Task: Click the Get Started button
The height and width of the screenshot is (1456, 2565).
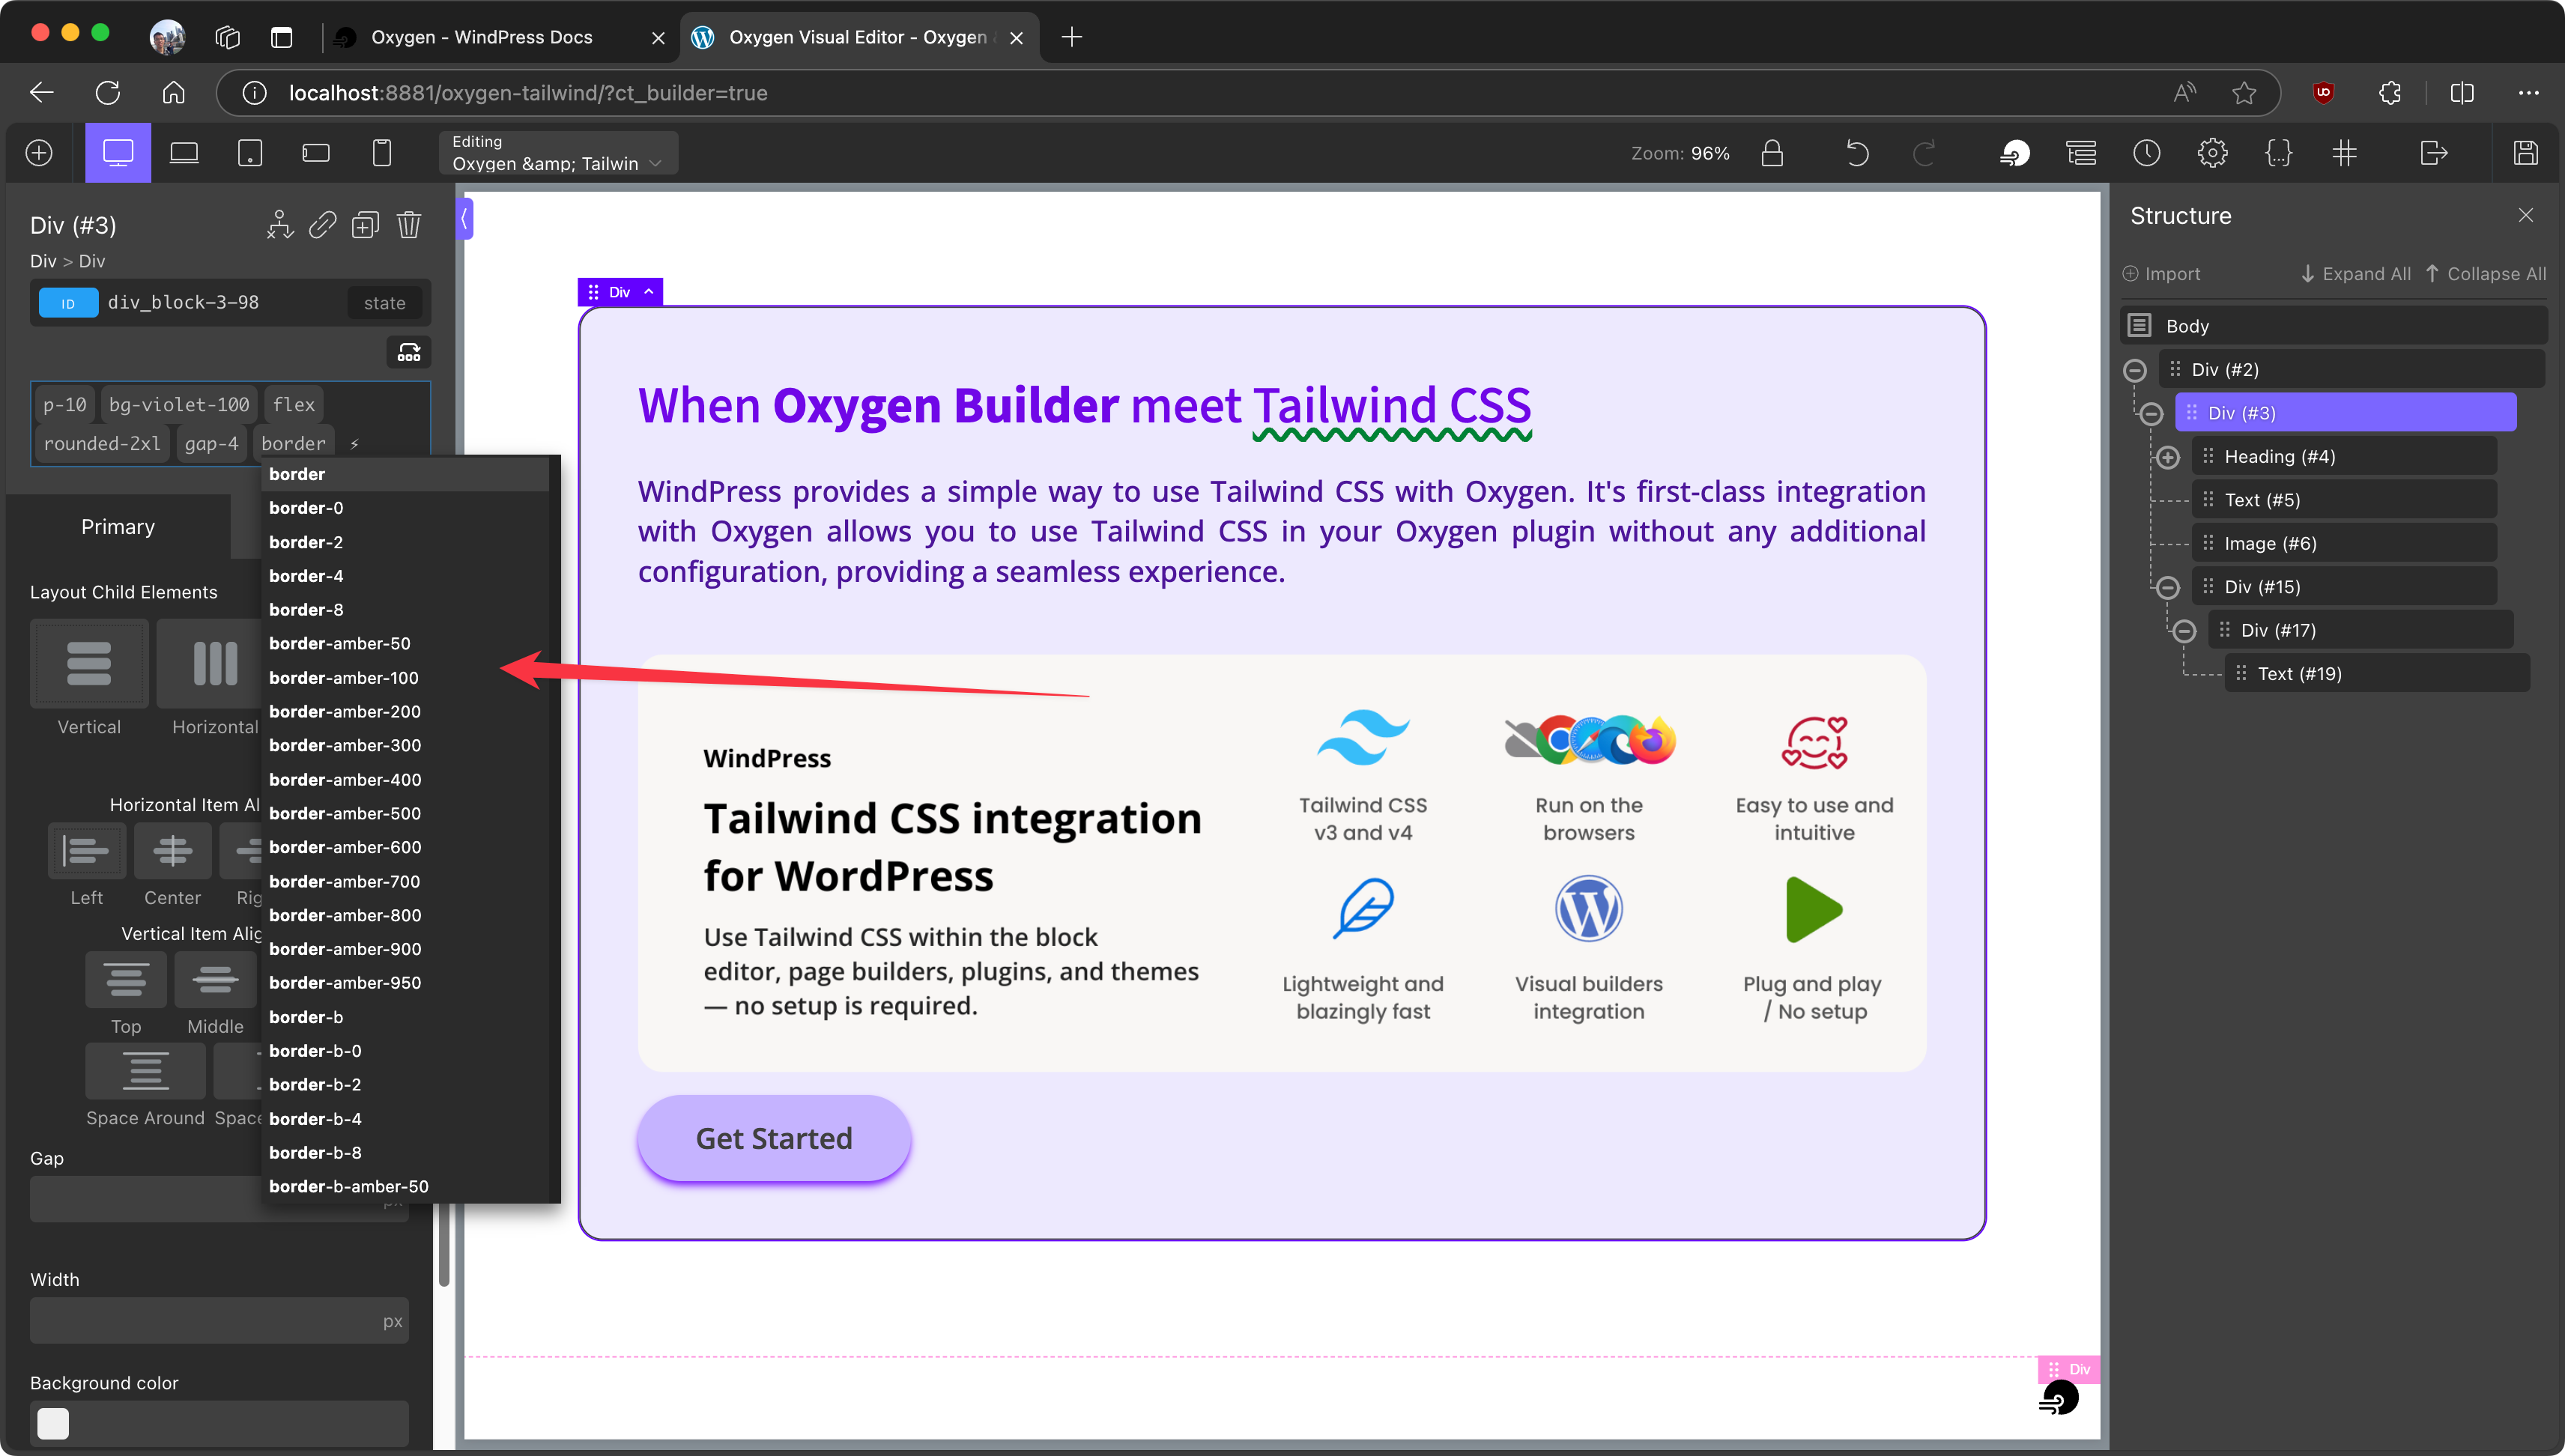Action: (x=773, y=1138)
